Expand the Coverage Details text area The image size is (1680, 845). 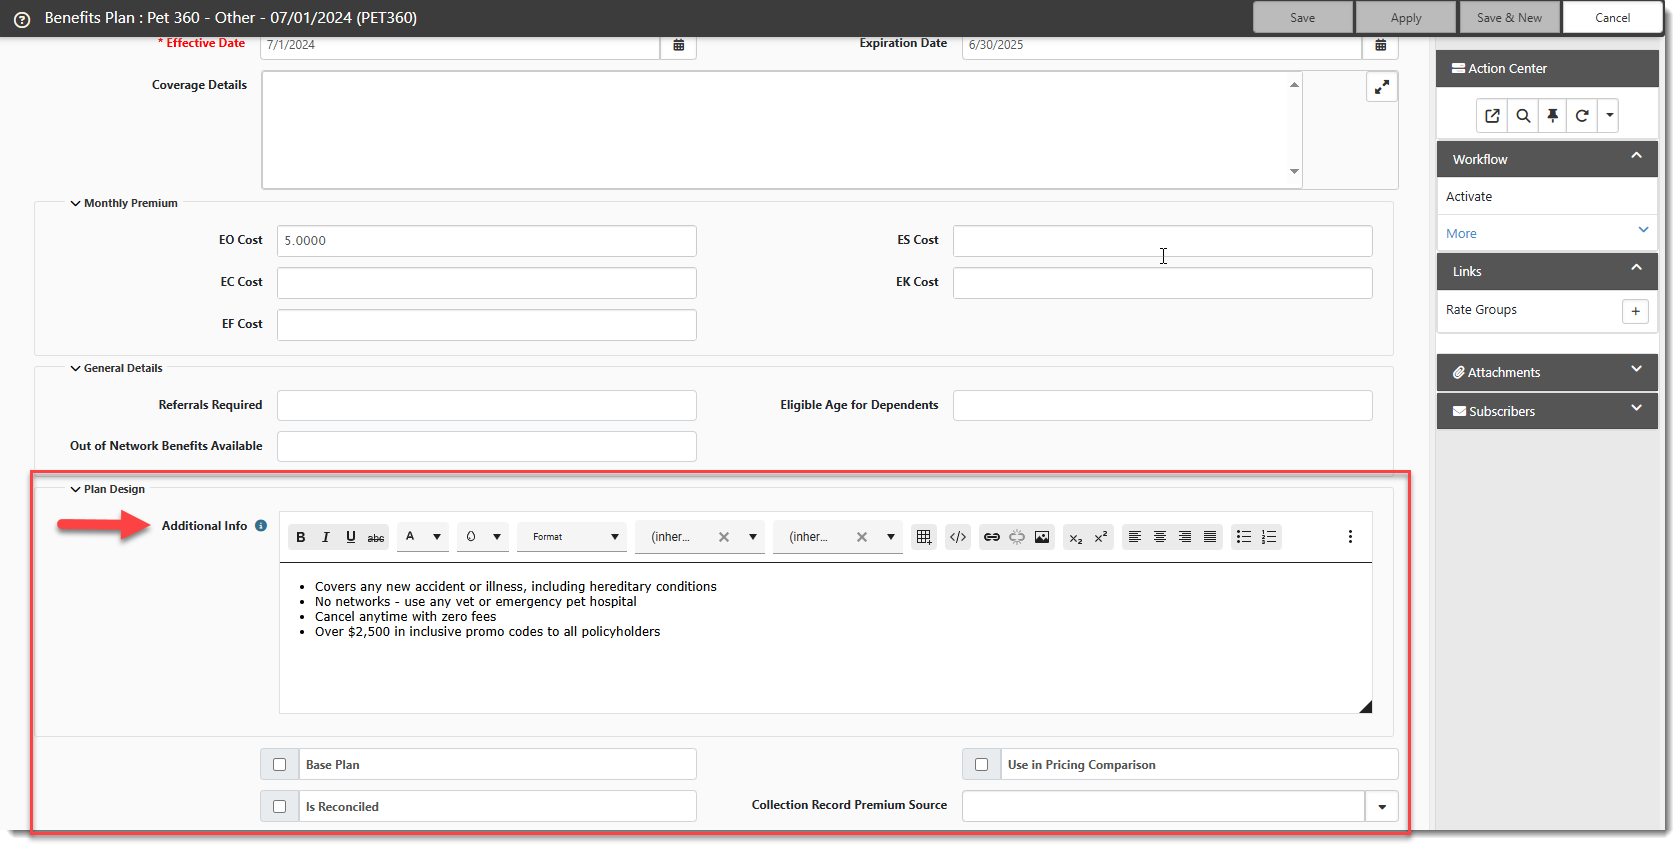[1381, 88]
